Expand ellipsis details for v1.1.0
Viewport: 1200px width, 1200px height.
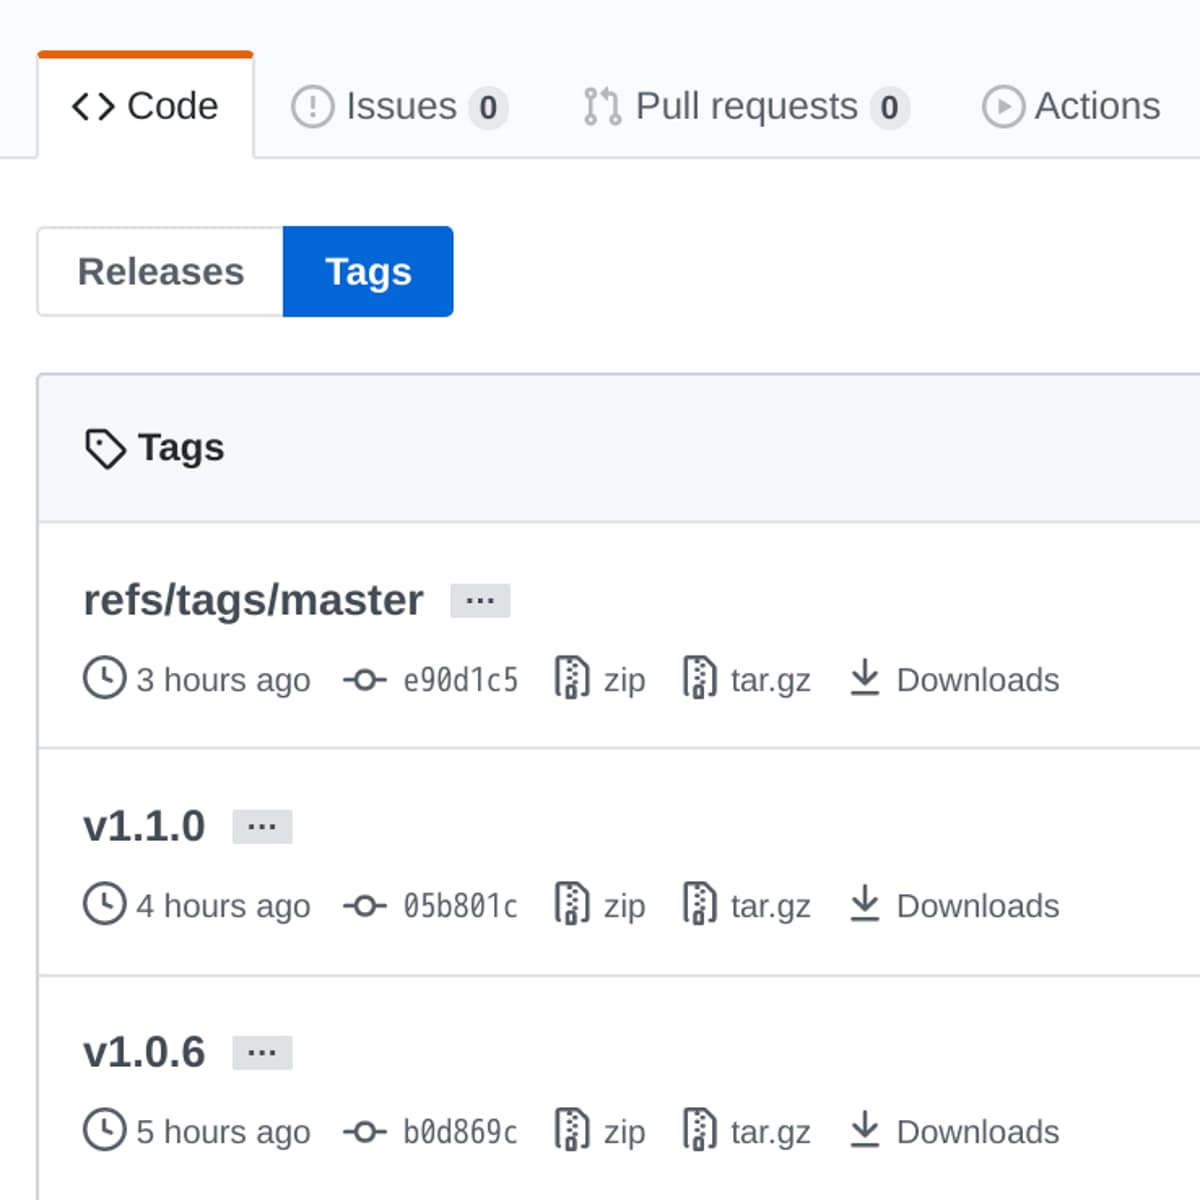point(262,827)
